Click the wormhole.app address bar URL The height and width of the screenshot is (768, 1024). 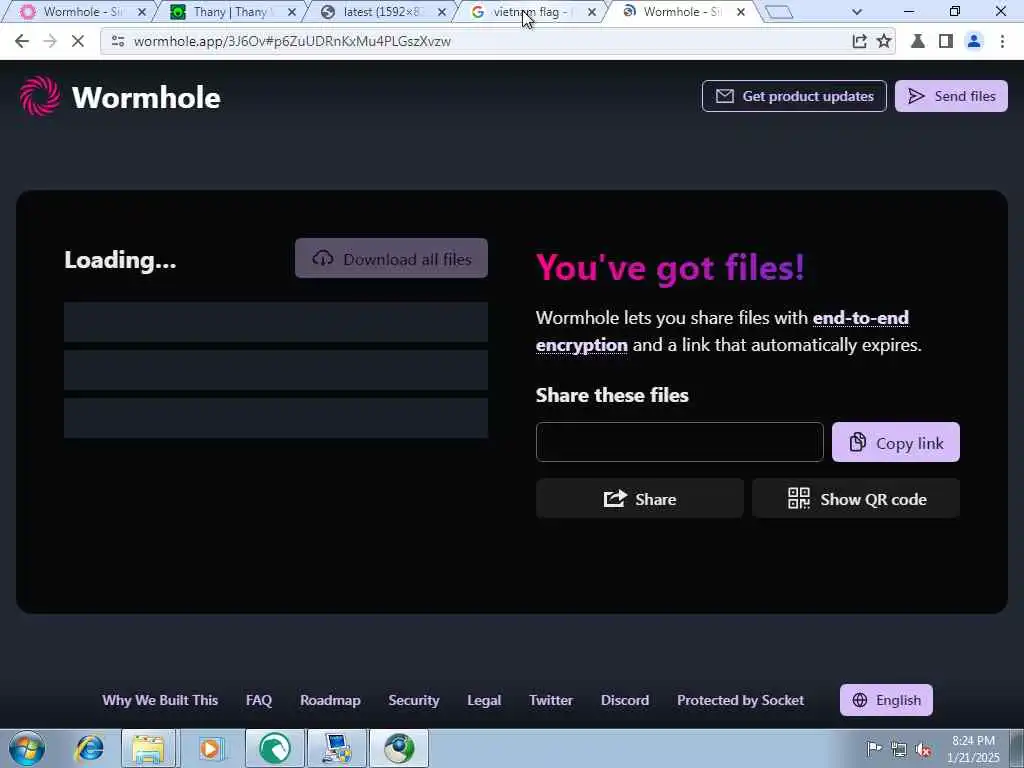292,41
